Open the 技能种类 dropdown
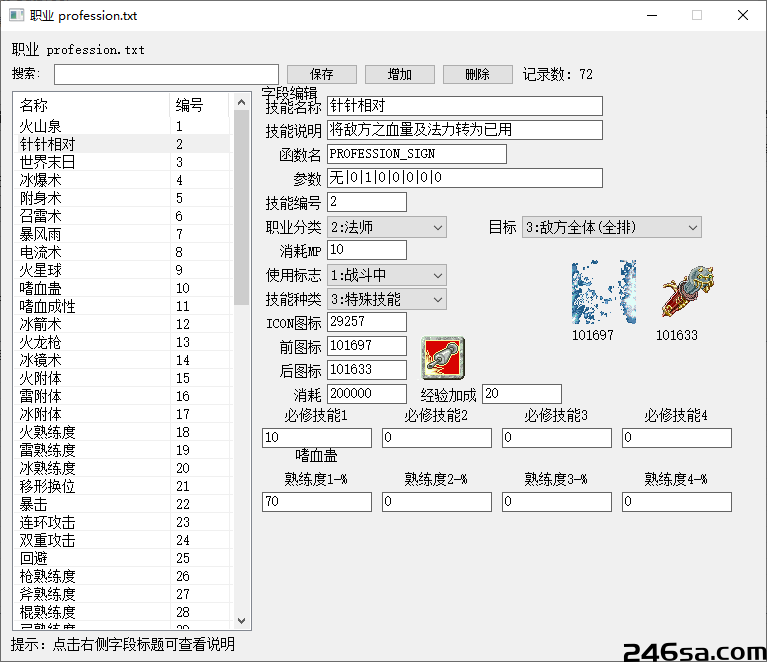The image size is (767, 662). (x=386, y=299)
